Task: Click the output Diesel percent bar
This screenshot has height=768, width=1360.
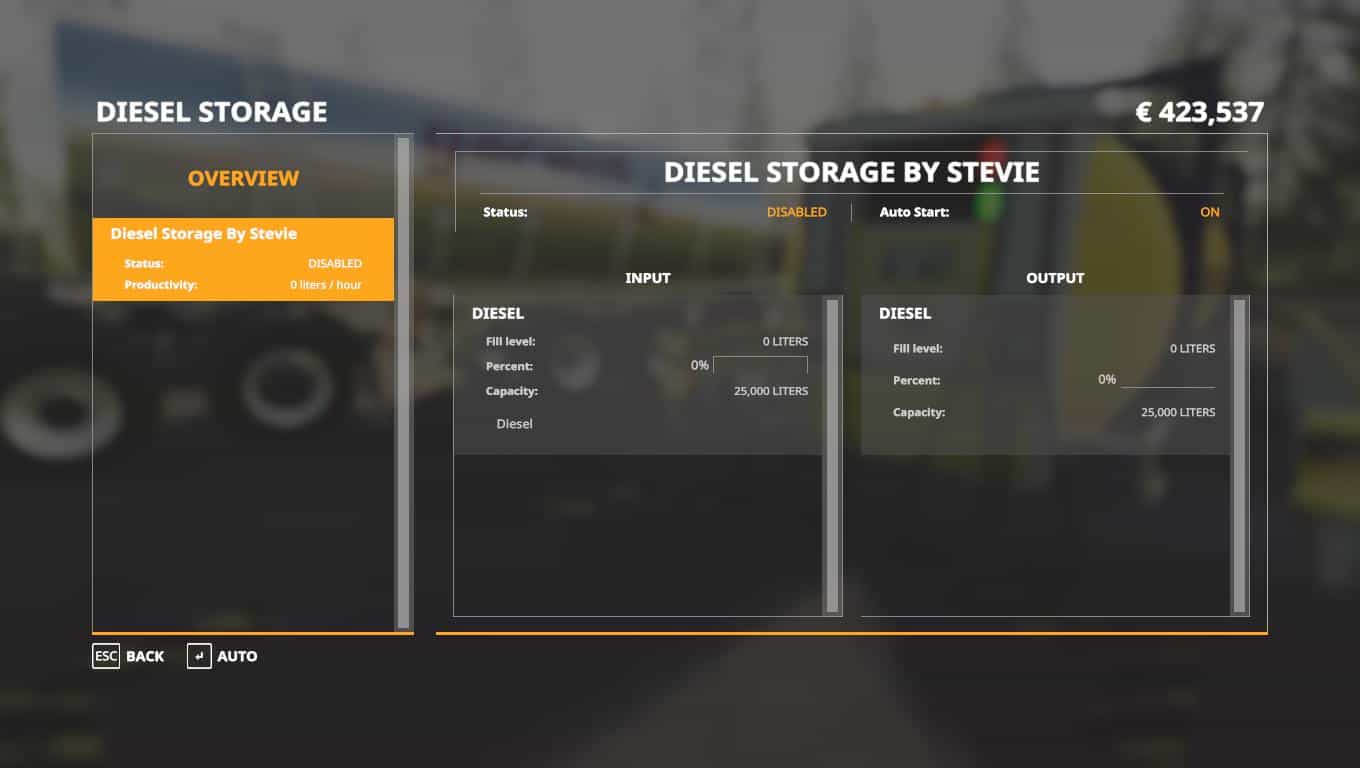Action: pyautogui.click(x=1167, y=380)
